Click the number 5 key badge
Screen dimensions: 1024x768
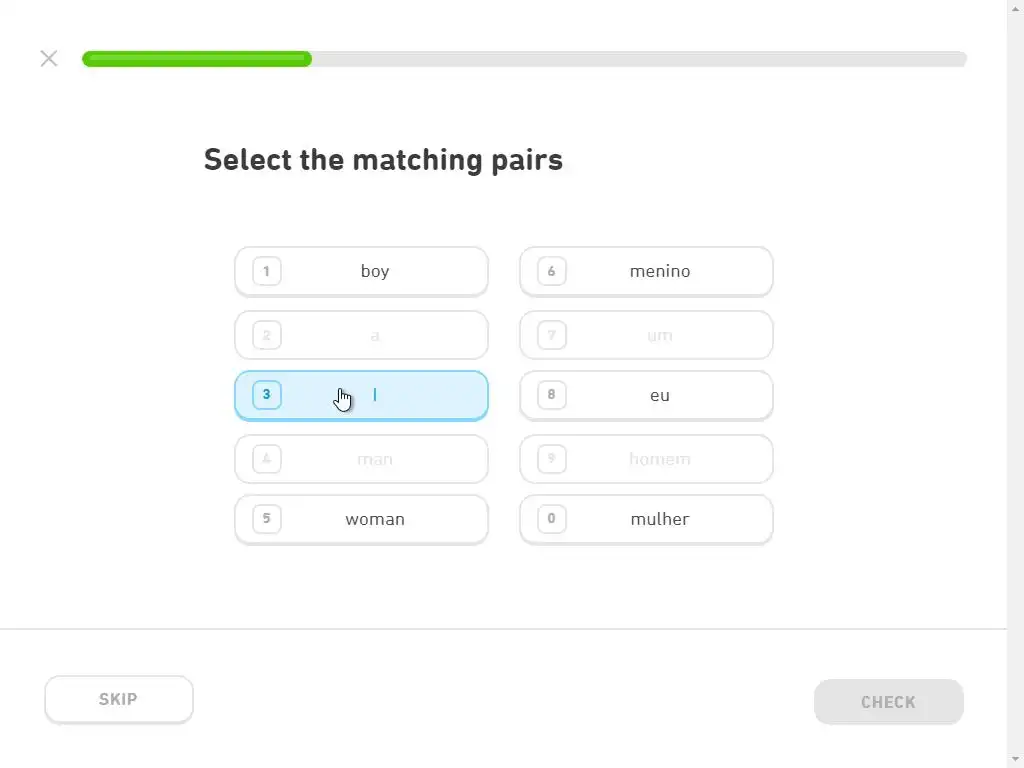pyautogui.click(x=266, y=518)
